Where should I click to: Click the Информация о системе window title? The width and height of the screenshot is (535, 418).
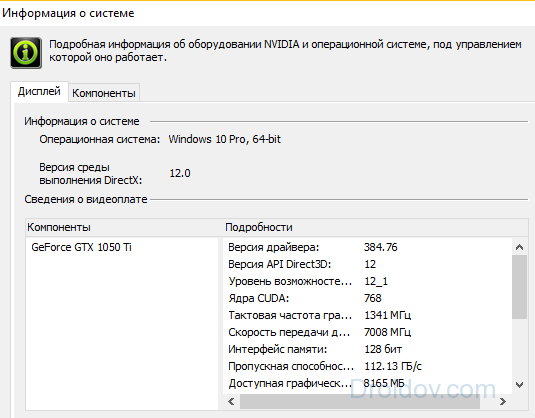pos(68,13)
